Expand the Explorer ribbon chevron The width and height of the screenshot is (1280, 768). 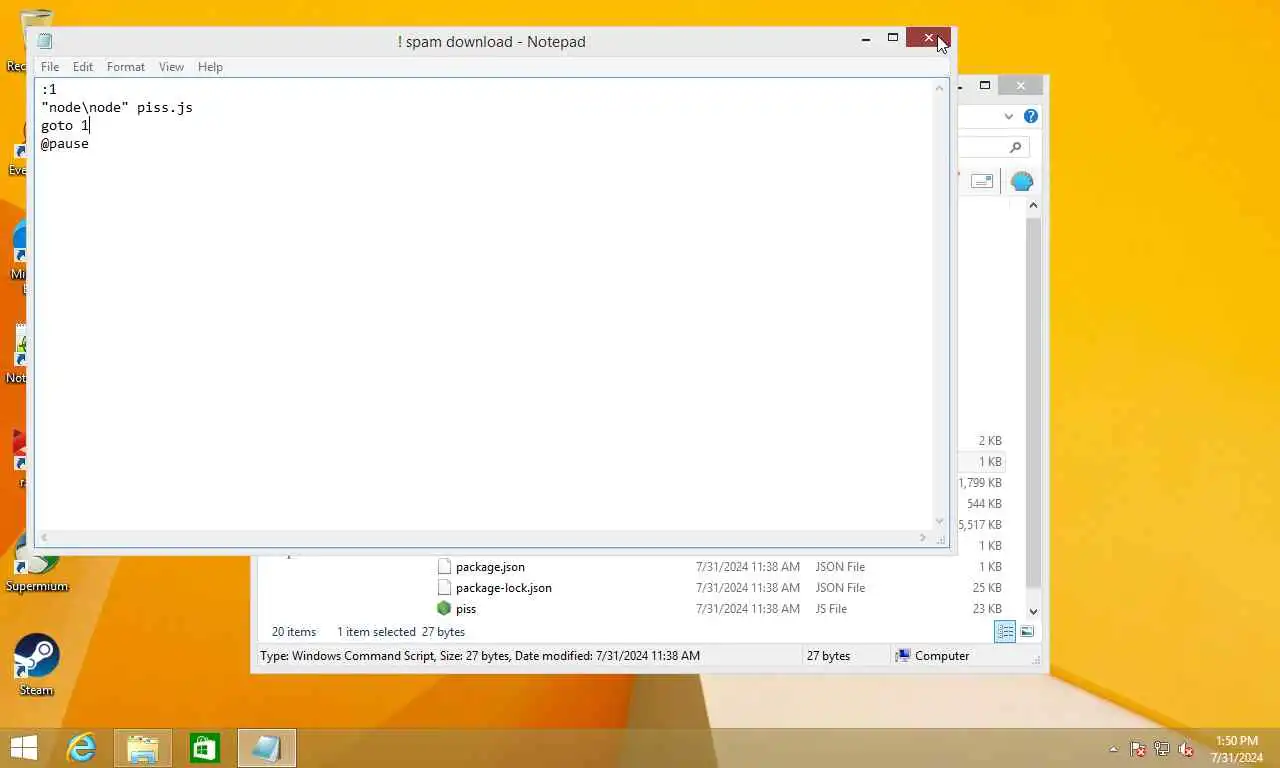pos(1009,116)
